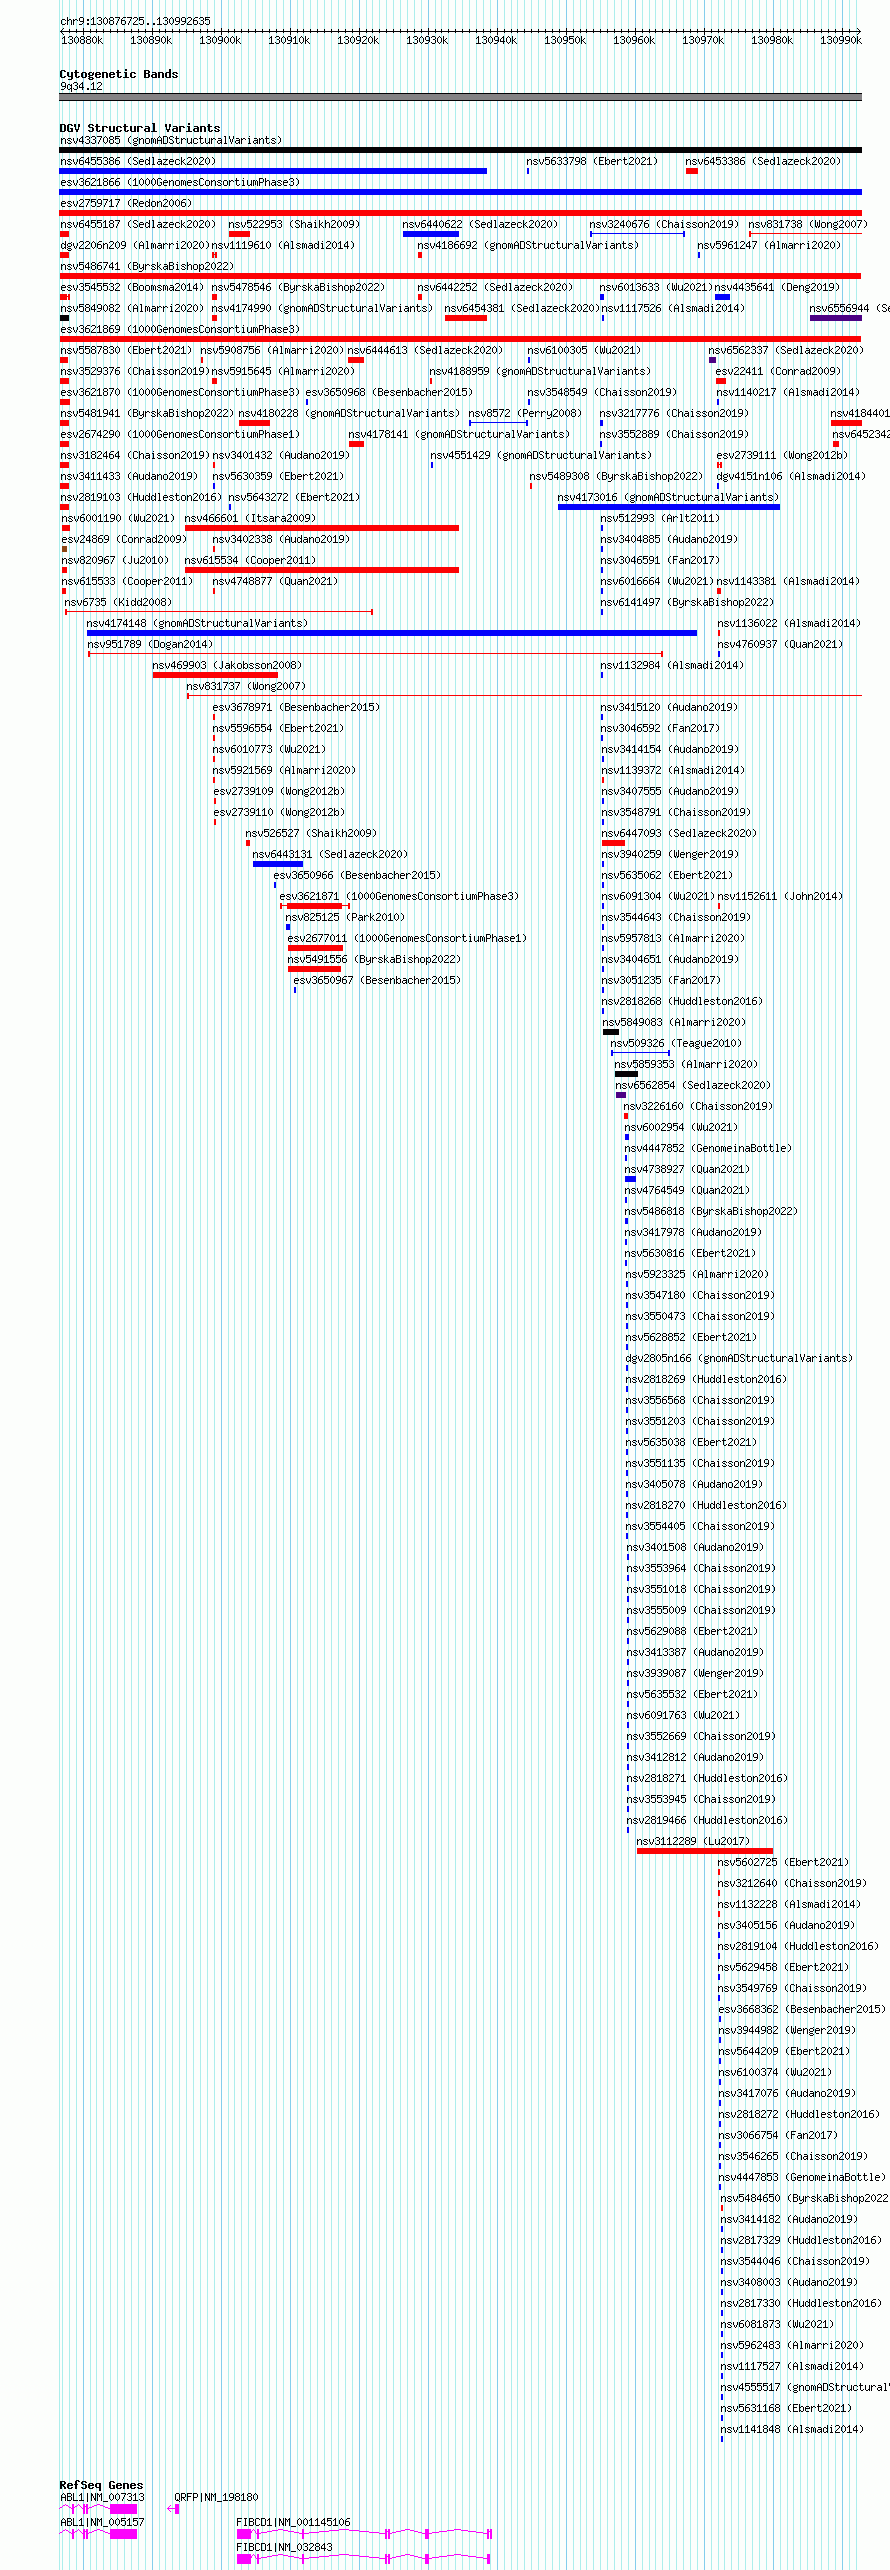Click nsv6562854 (Sedlazeck2020) label
This screenshot has height=2570, width=890.
click(693, 1085)
